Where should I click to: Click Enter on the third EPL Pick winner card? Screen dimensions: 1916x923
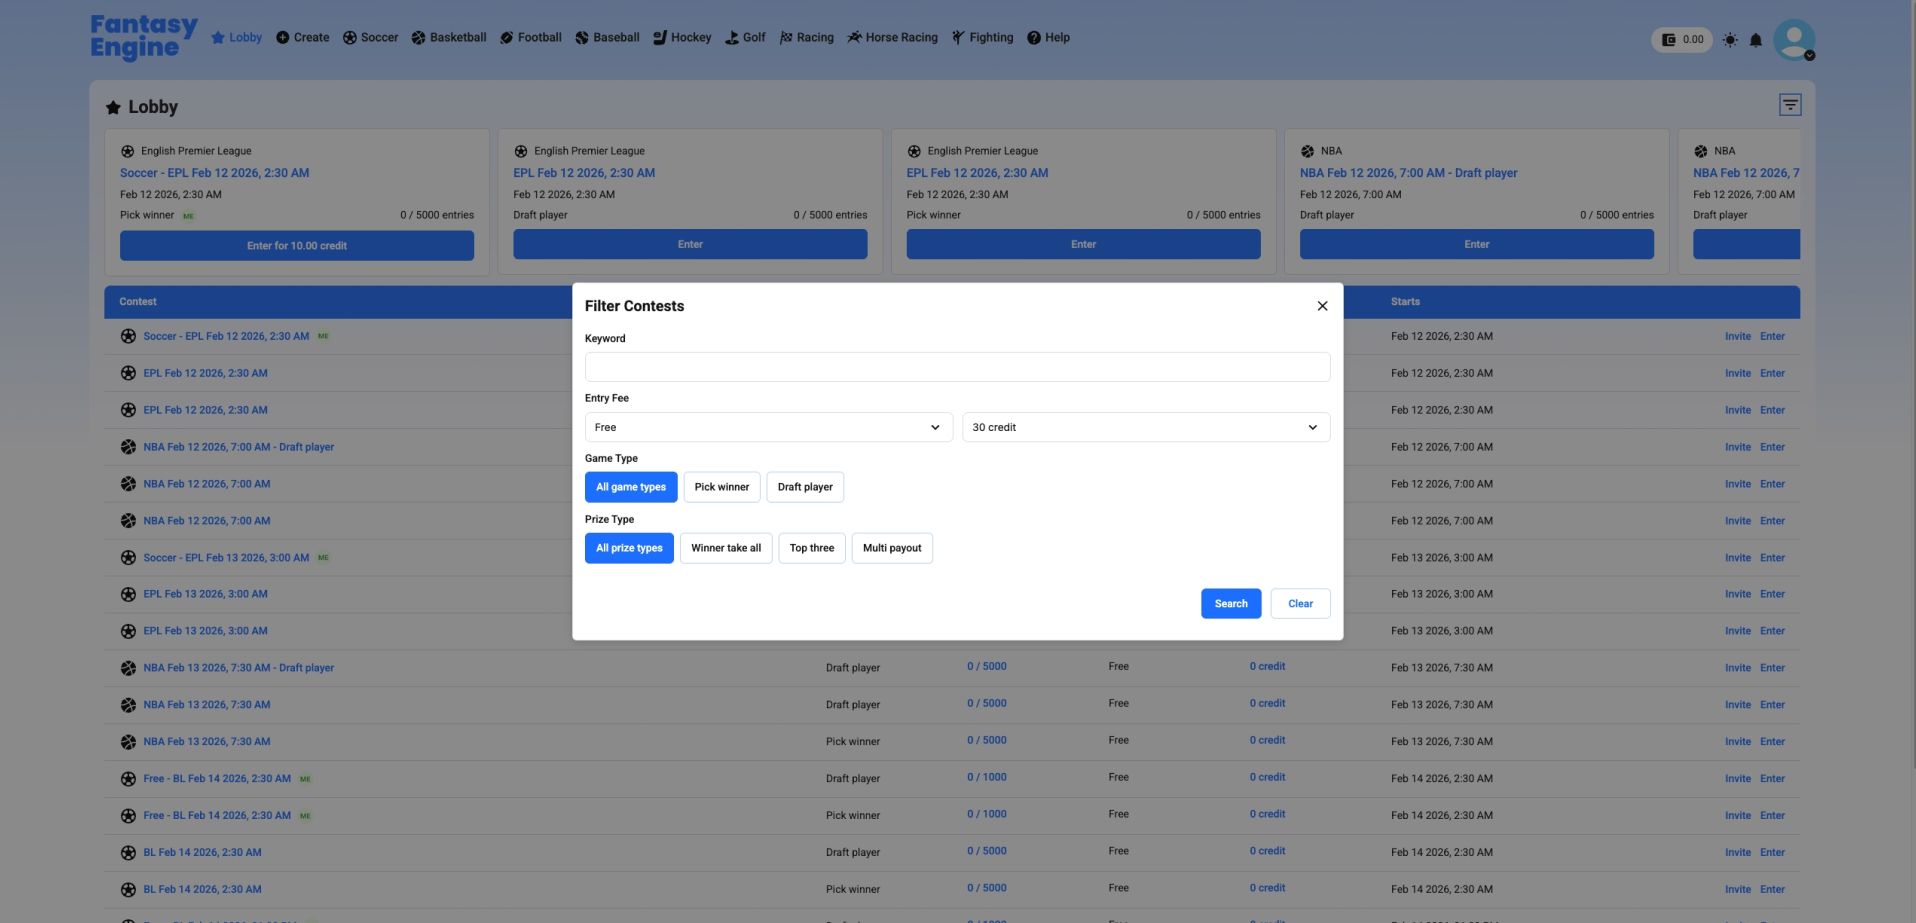tap(1083, 245)
